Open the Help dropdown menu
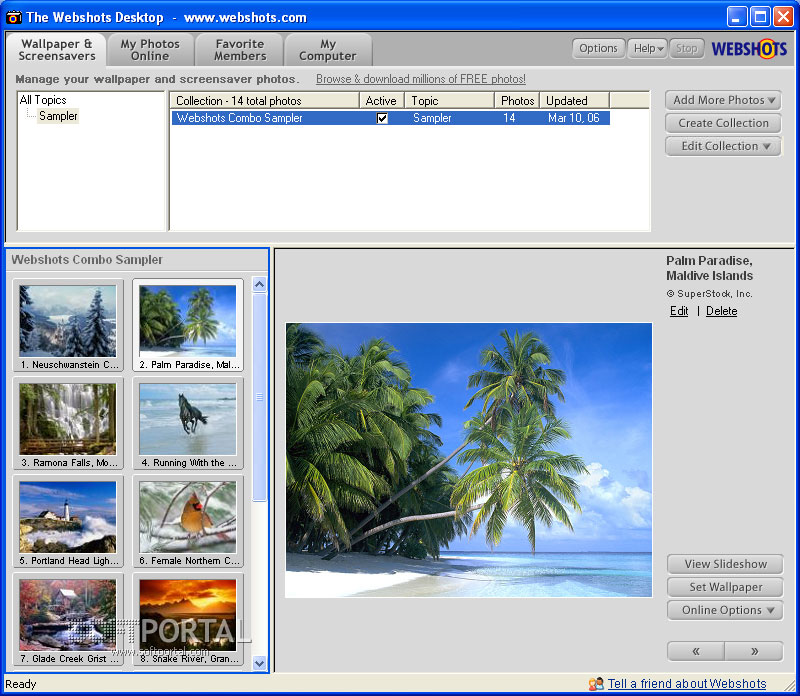Screen dimensions: 800x696 tap(647, 48)
